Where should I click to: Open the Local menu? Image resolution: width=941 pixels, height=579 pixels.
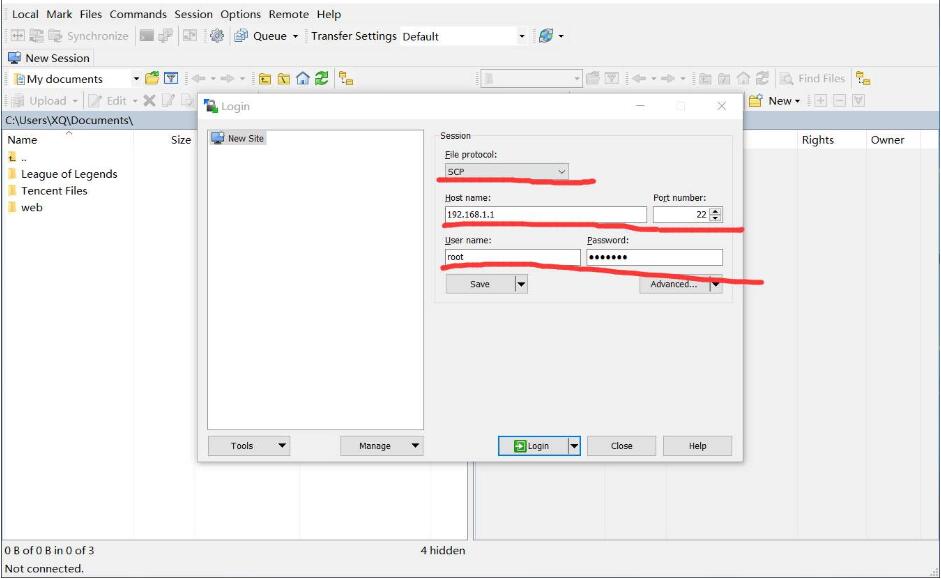pos(25,14)
